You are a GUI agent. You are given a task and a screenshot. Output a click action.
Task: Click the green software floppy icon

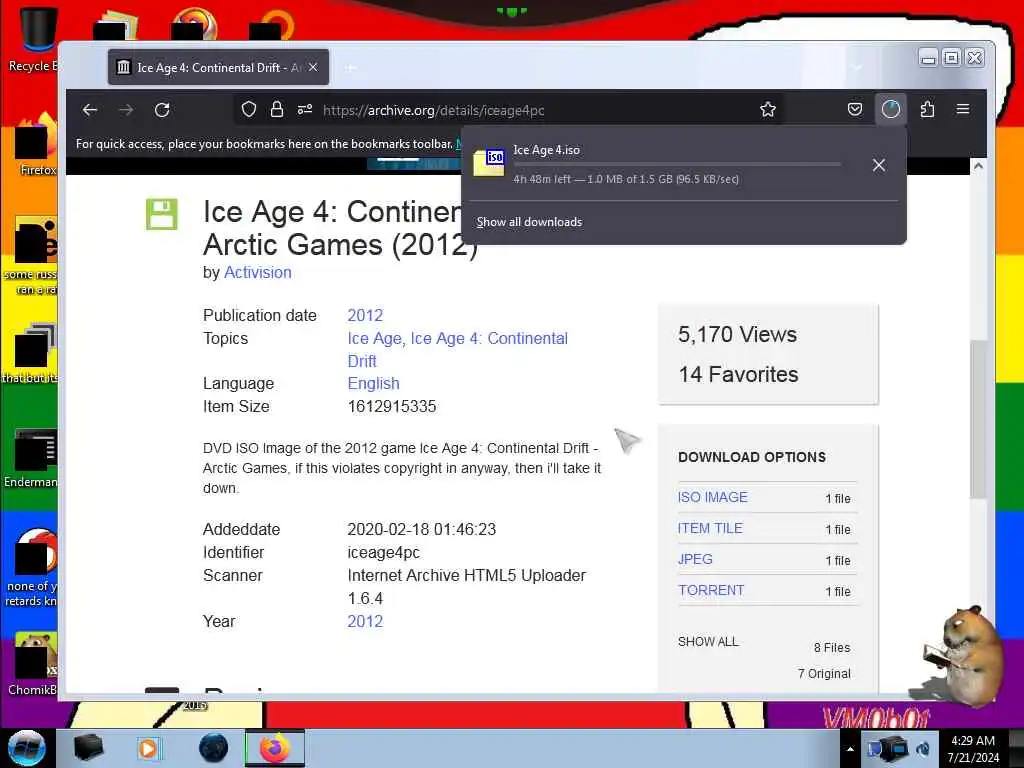161,214
